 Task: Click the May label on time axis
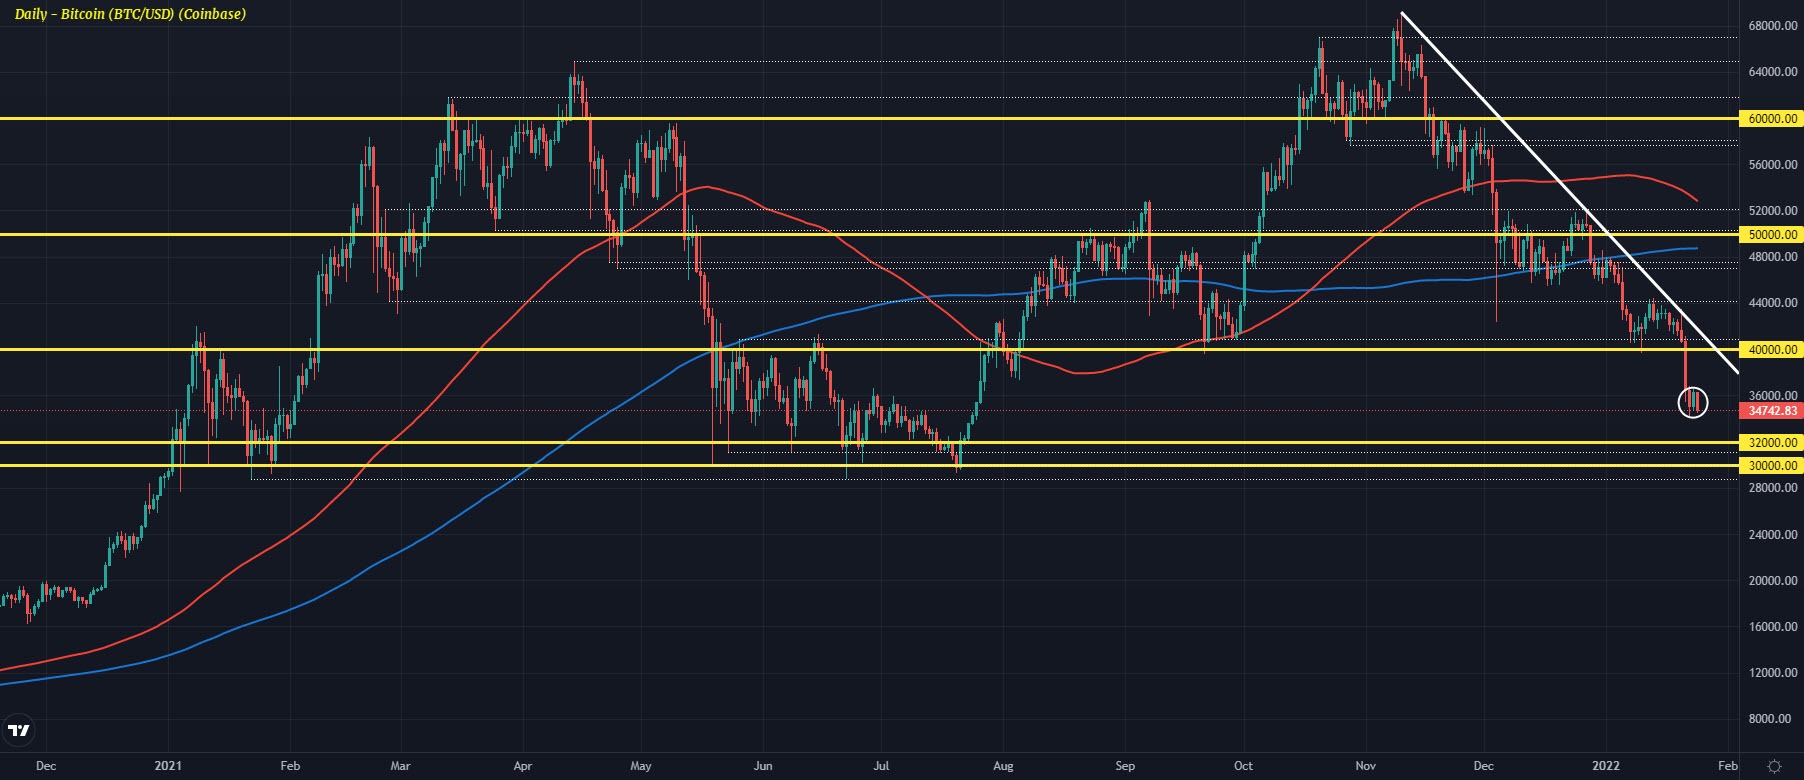pos(641,766)
